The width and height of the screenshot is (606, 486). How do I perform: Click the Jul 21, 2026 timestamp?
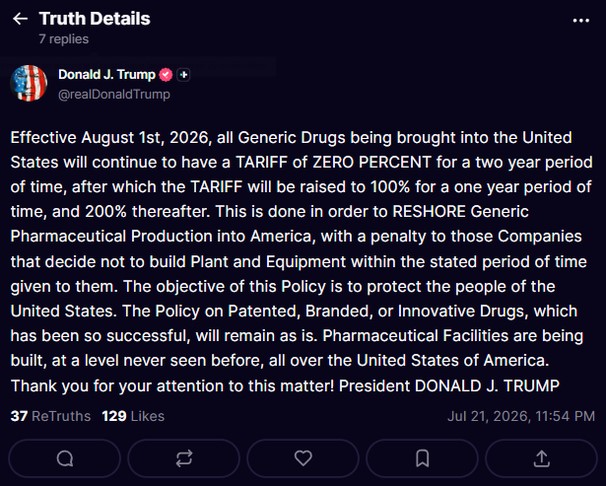point(521,416)
